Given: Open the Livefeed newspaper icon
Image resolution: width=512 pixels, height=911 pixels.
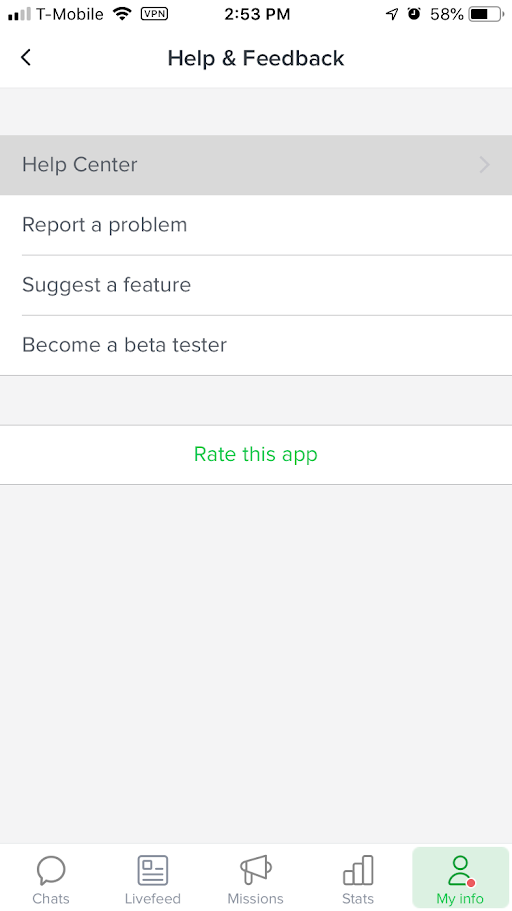Looking at the screenshot, I should [x=153, y=870].
